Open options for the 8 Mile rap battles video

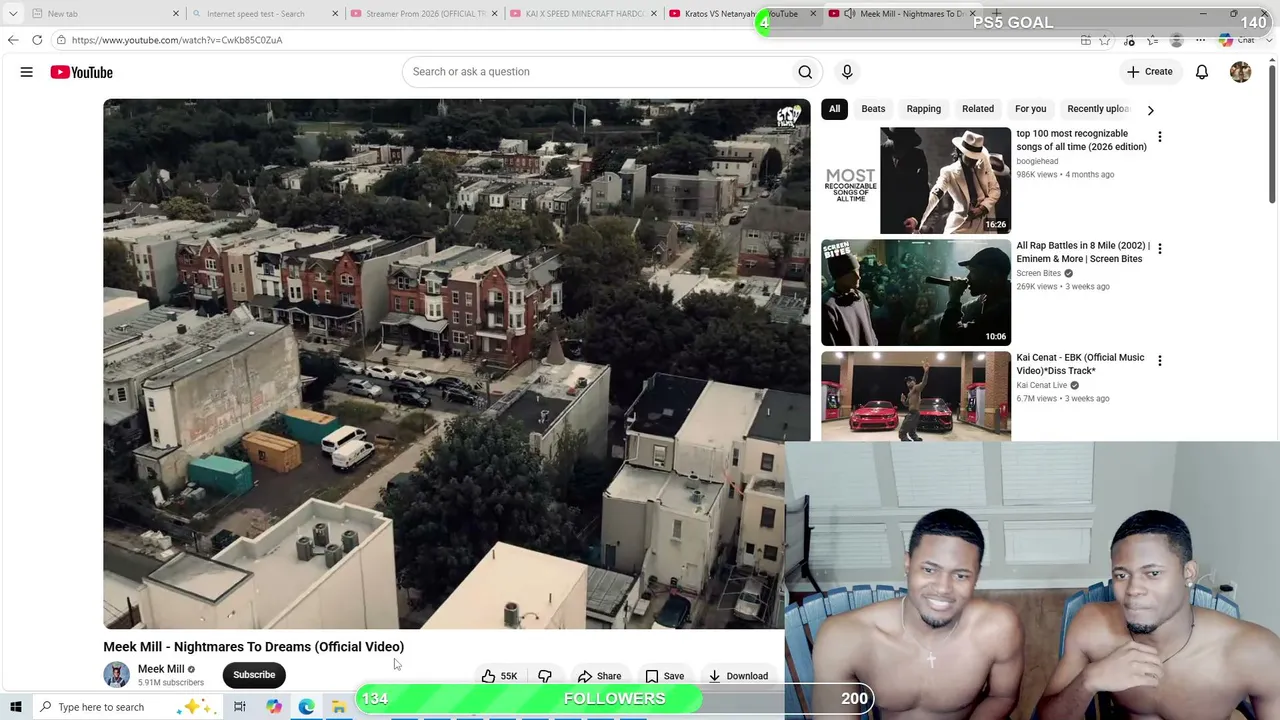click(1160, 249)
